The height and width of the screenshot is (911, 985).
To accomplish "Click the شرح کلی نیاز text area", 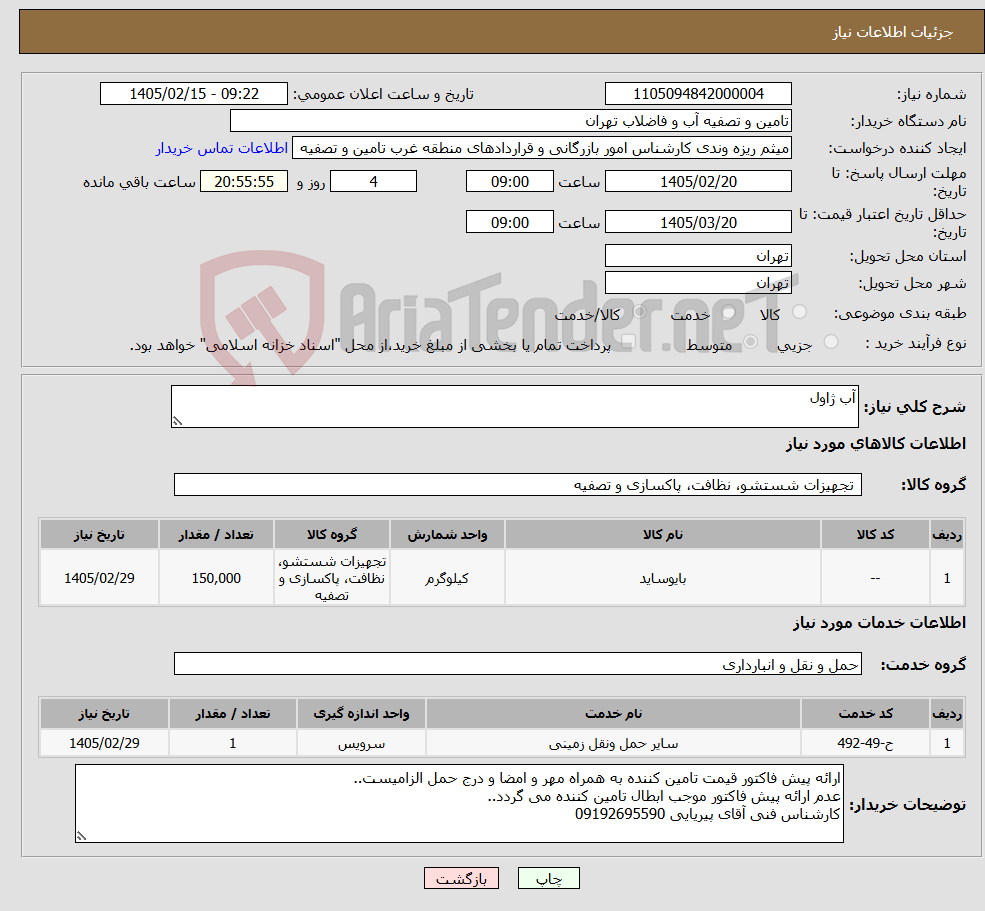I will 514,406.
